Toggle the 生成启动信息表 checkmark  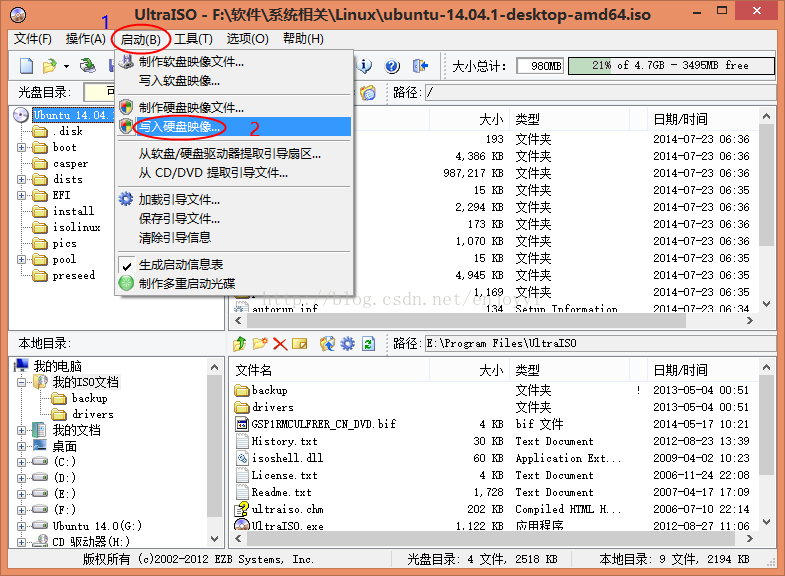pos(127,265)
